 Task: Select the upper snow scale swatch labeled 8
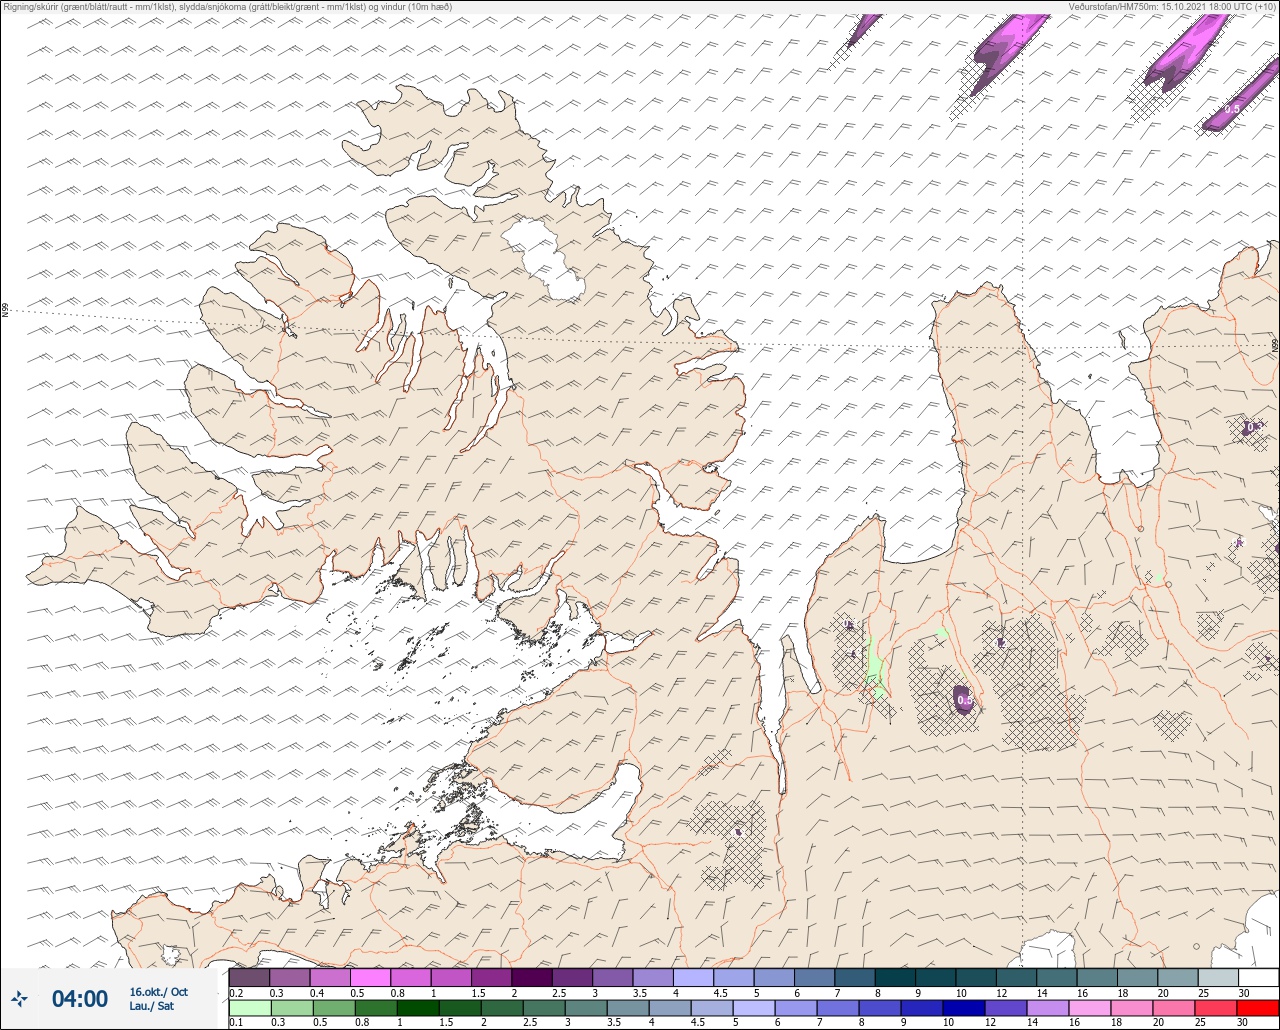click(x=895, y=977)
